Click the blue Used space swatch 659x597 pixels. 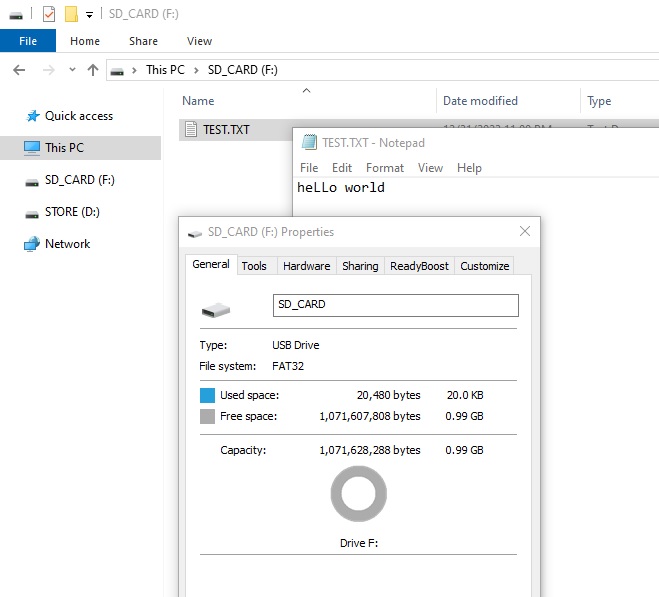tap(207, 395)
